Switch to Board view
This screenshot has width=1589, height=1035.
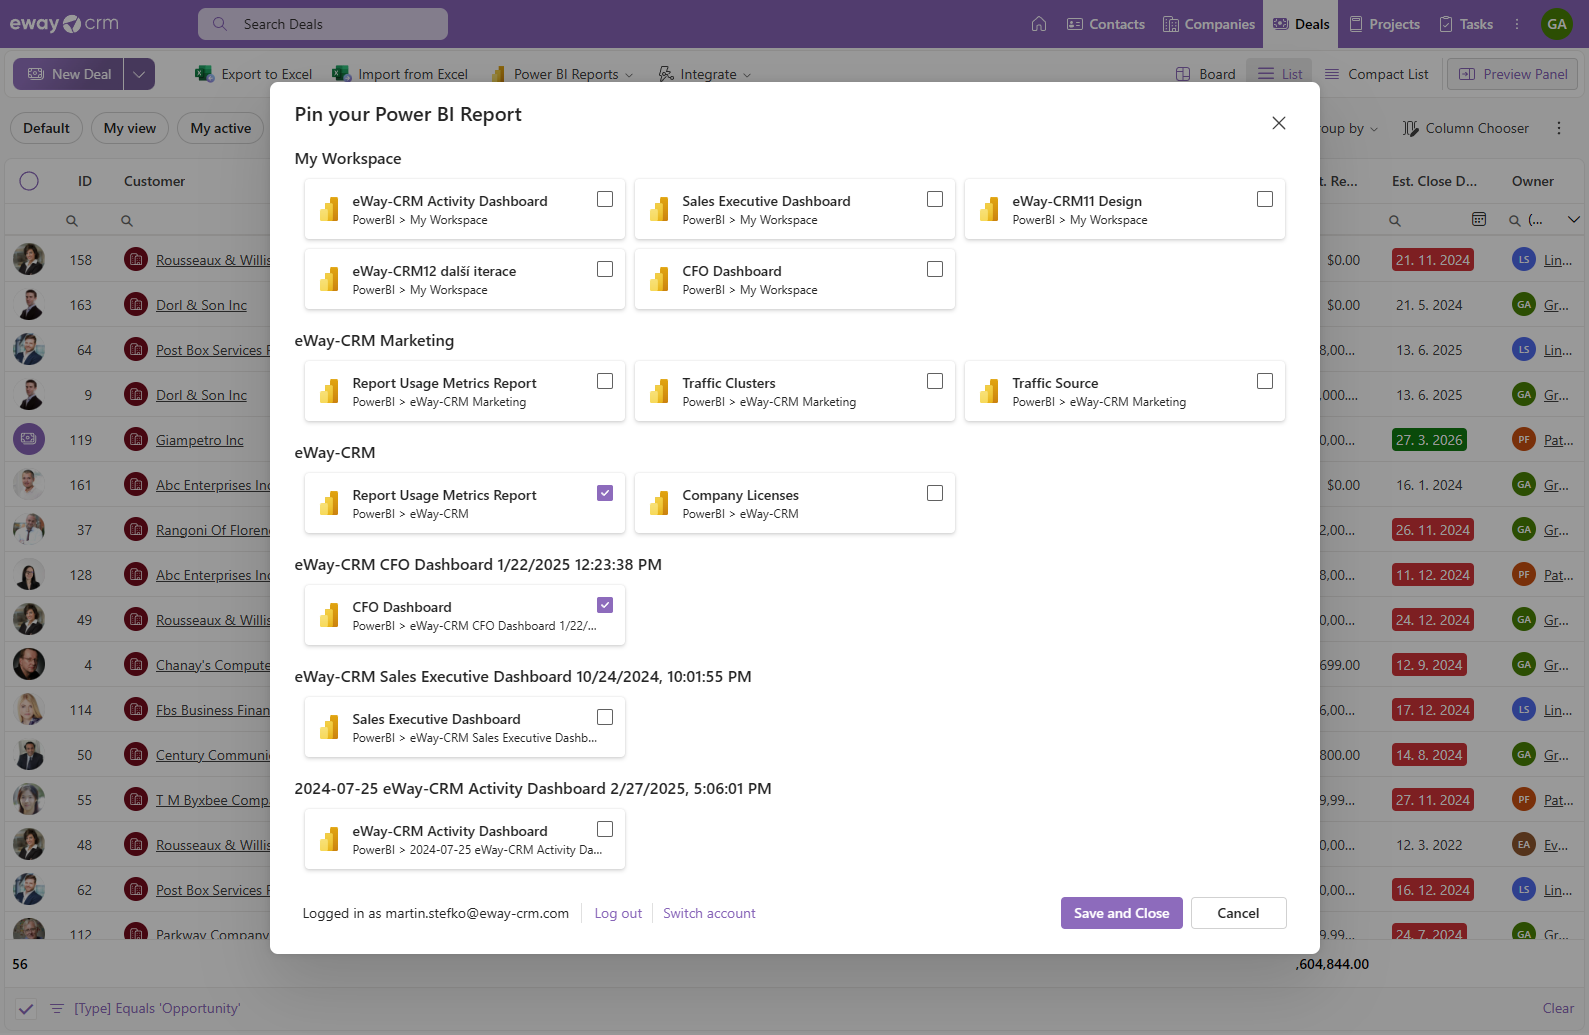tap(1206, 74)
